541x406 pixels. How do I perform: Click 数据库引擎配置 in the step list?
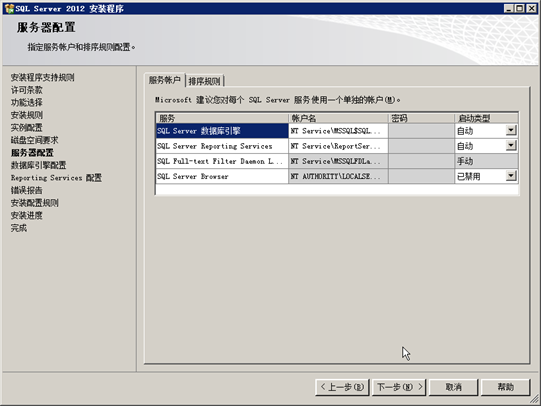[x=38, y=165]
